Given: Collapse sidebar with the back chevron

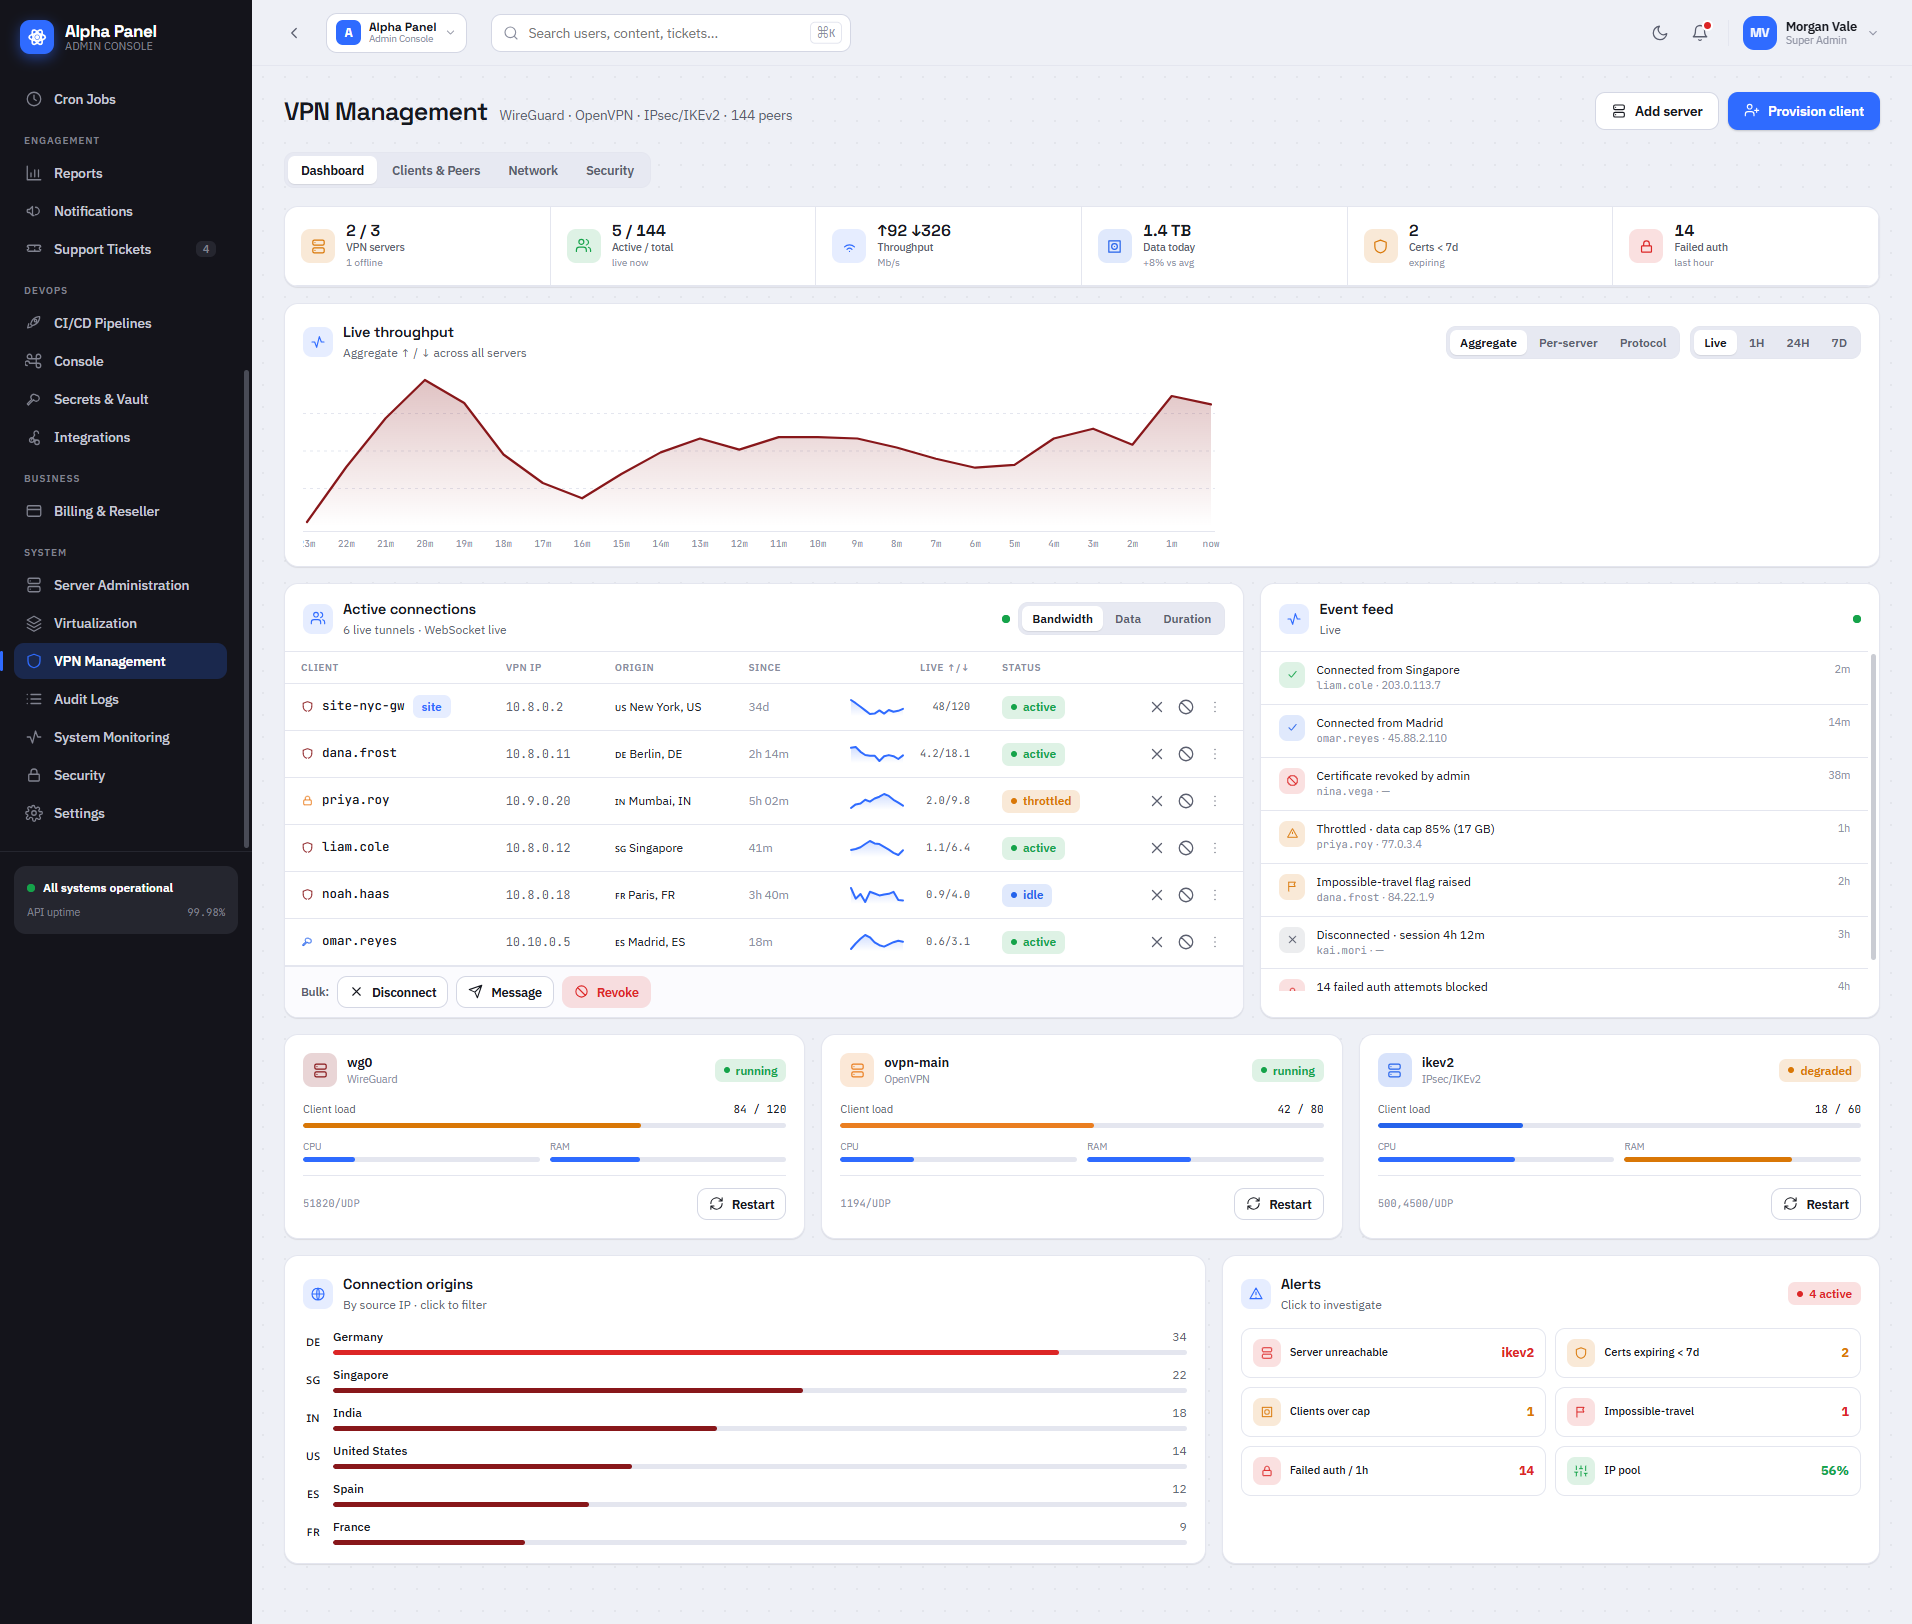Looking at the screenshot, I should click(x=294, y=33).
